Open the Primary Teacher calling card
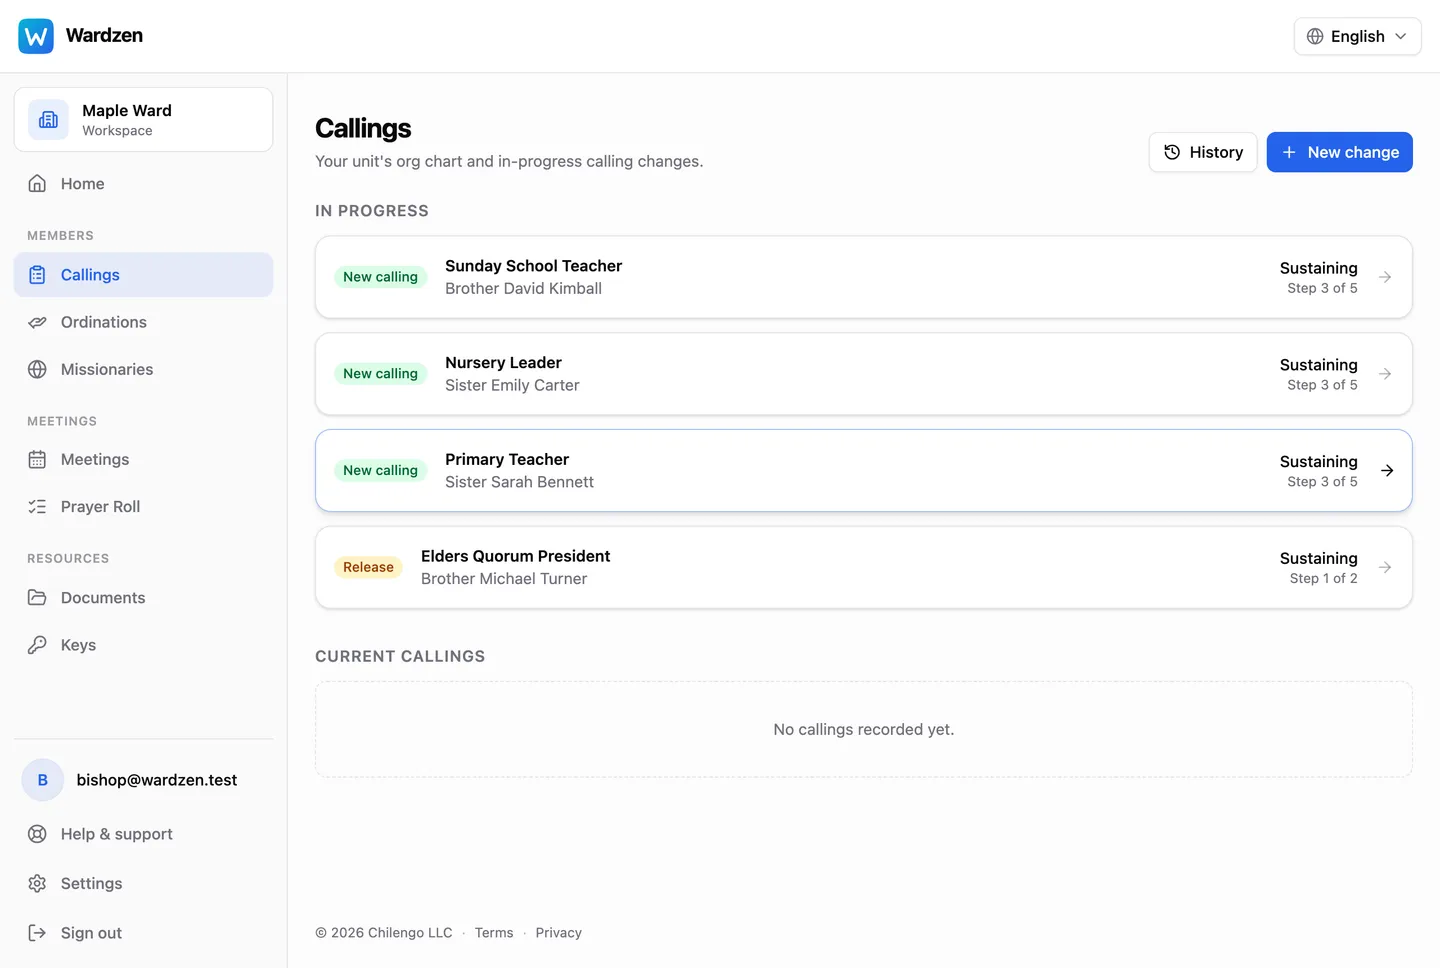Viewport: 1440px width, 968px height. pyautogui.click(x=864, y=471)
